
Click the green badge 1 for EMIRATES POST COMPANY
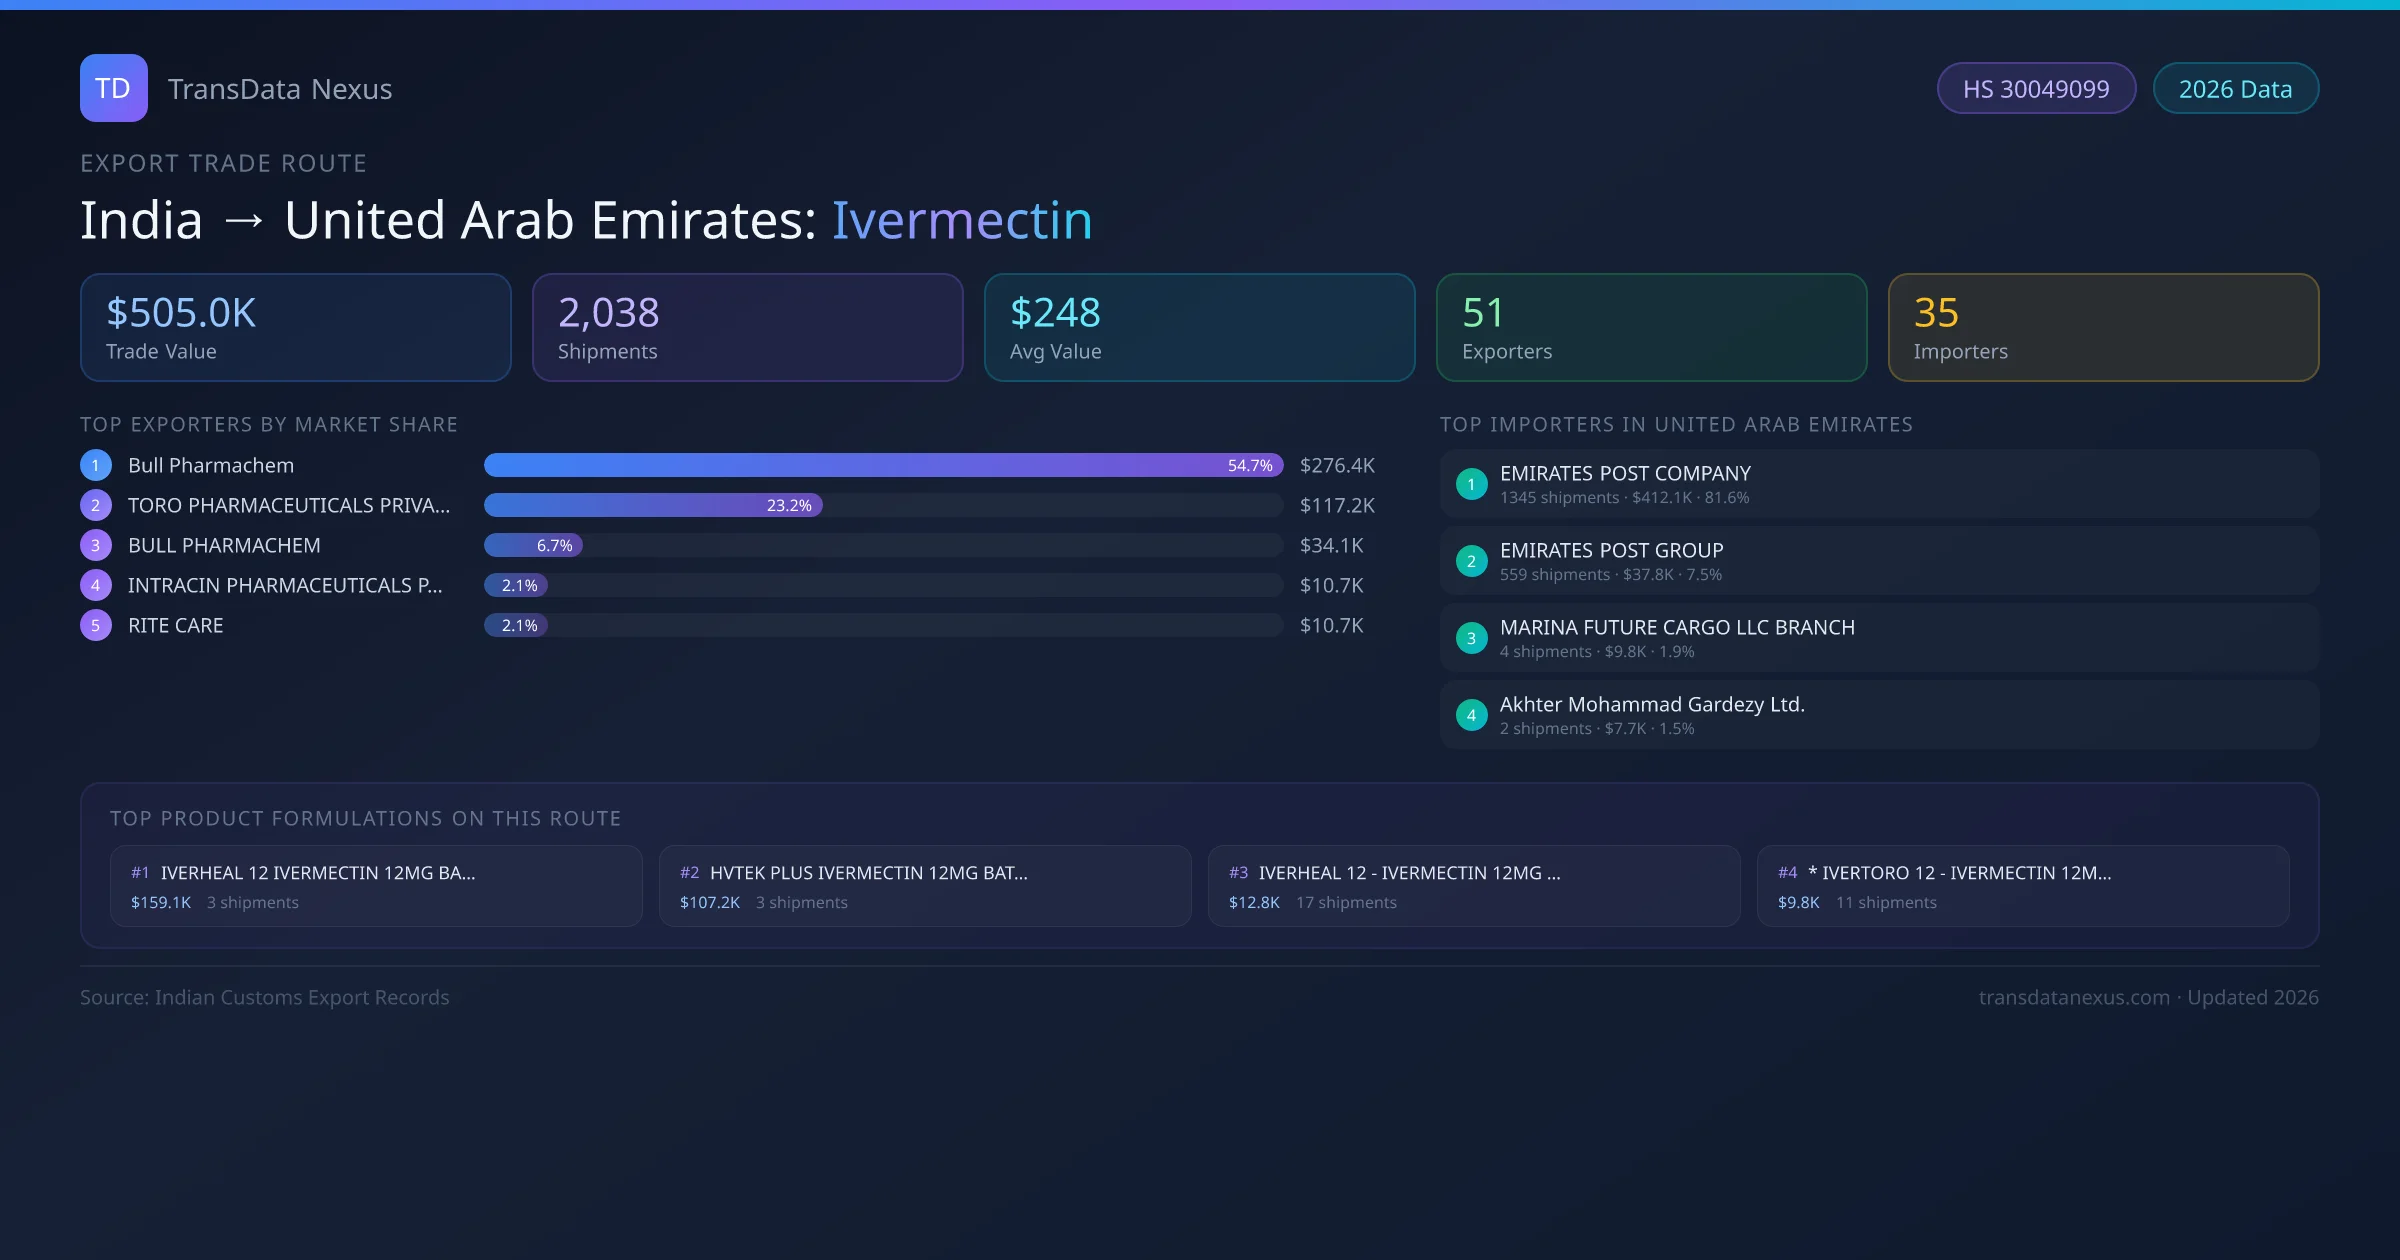pyautogui.click(x=1471, y=483)
